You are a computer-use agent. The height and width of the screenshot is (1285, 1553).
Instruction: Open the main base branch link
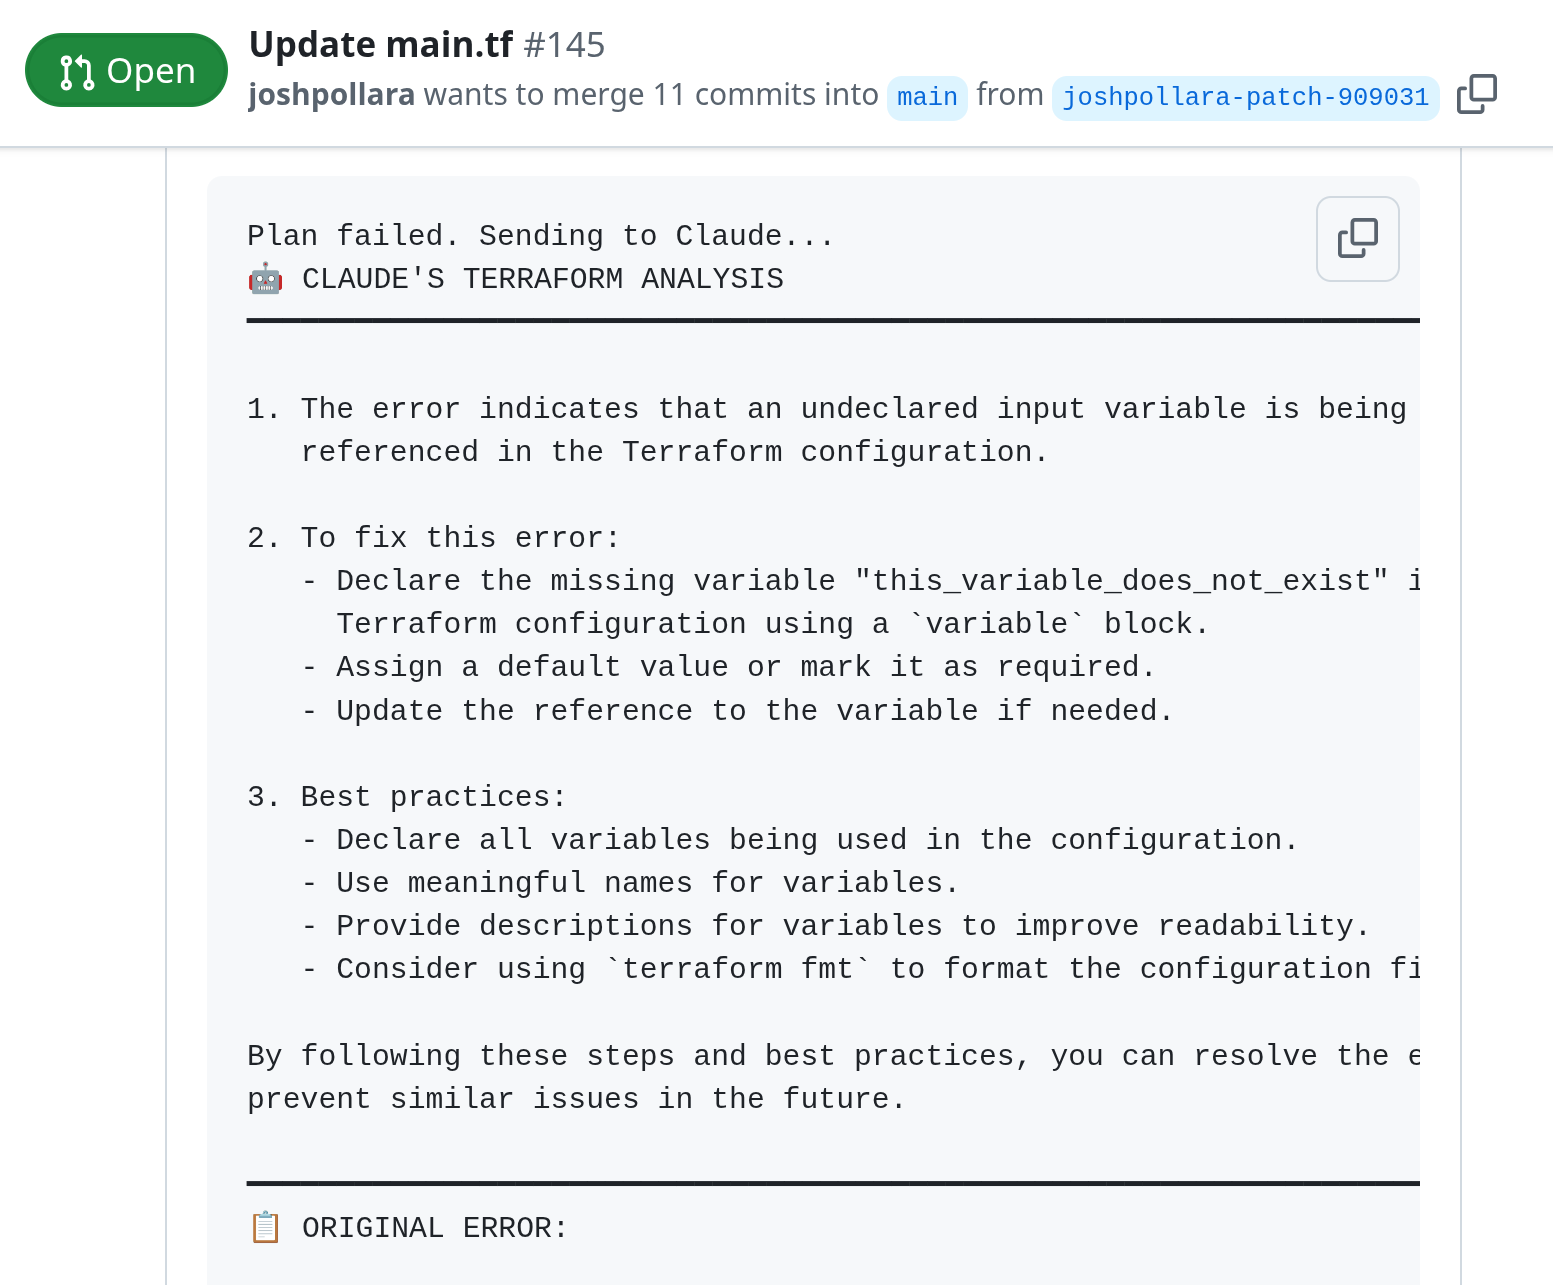pyautogui.click(x=926, y=97)
